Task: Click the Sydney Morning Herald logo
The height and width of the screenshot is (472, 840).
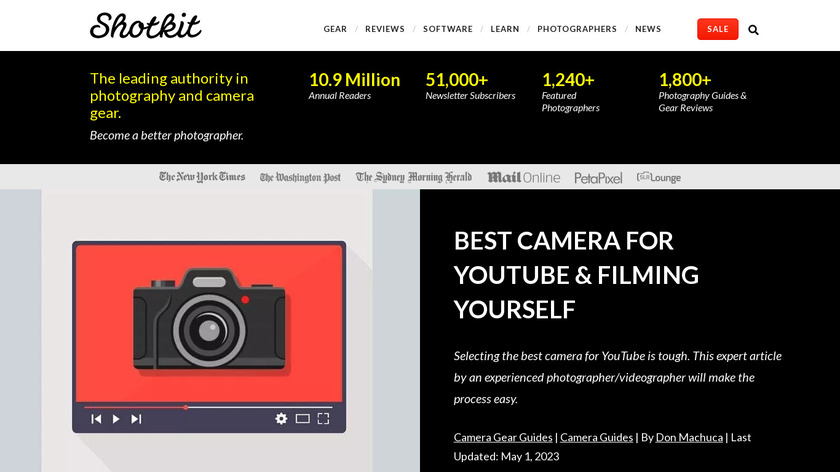Action: point(413,177)
